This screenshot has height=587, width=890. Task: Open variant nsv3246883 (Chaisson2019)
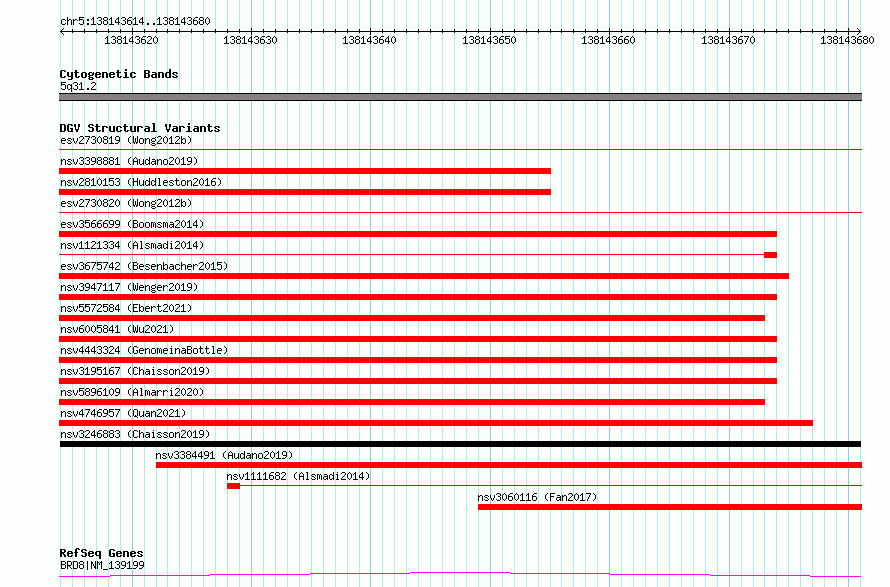click(135, 434)
